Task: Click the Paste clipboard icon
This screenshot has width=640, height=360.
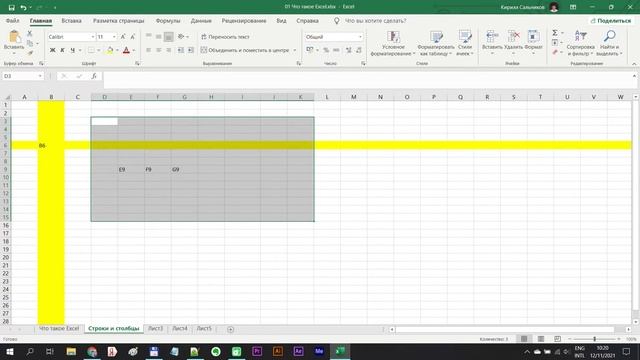Action: click(14, 37)
